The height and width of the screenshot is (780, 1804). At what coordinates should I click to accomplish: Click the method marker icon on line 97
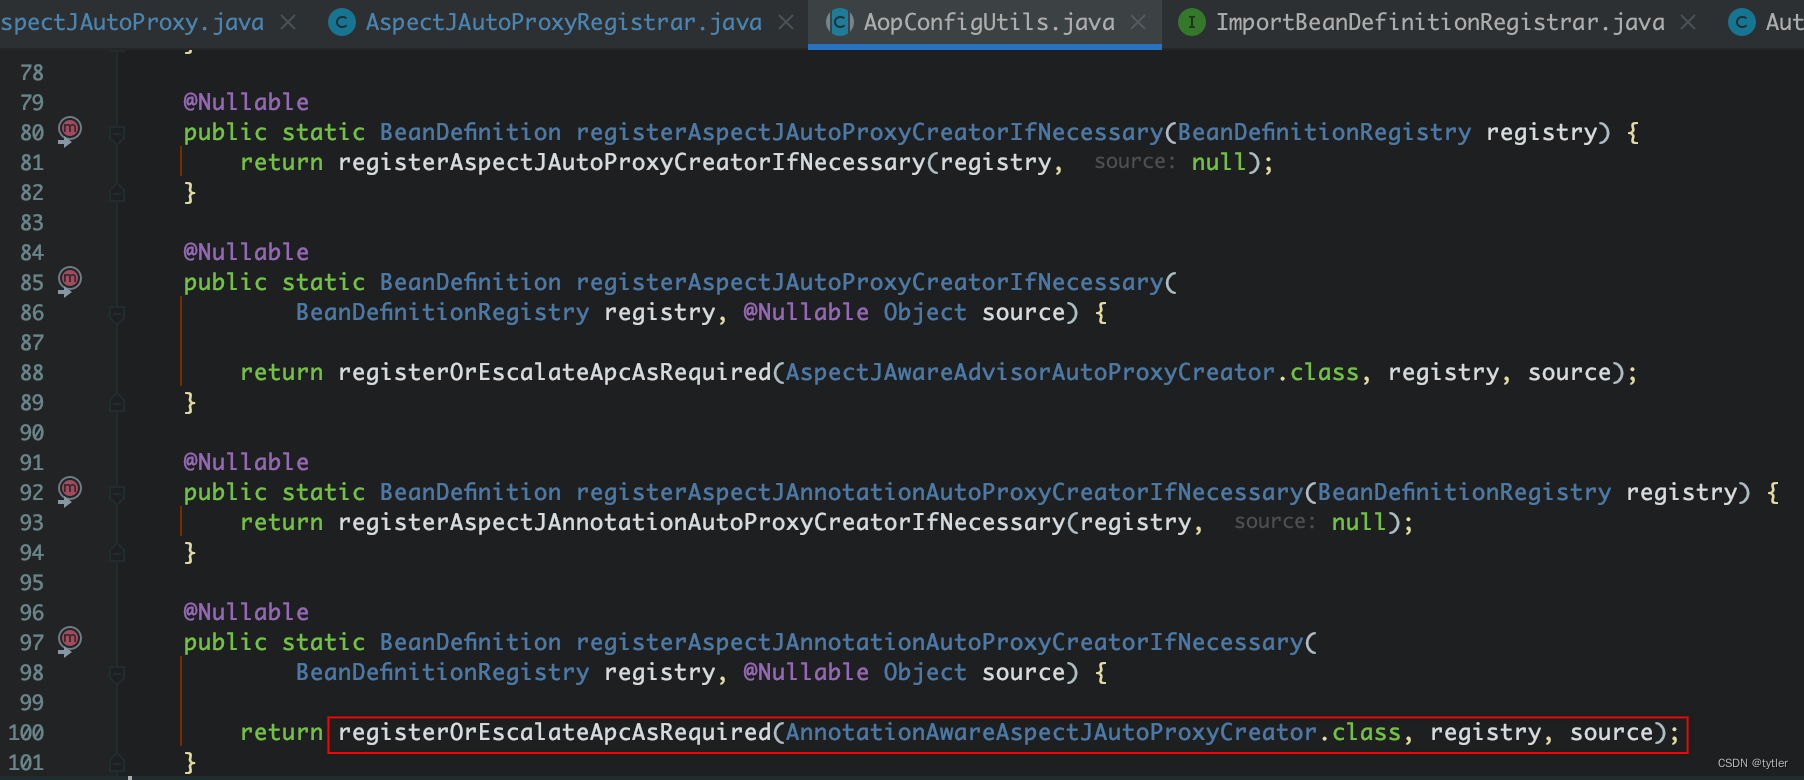pyautogui.click(x=69, y=639)
